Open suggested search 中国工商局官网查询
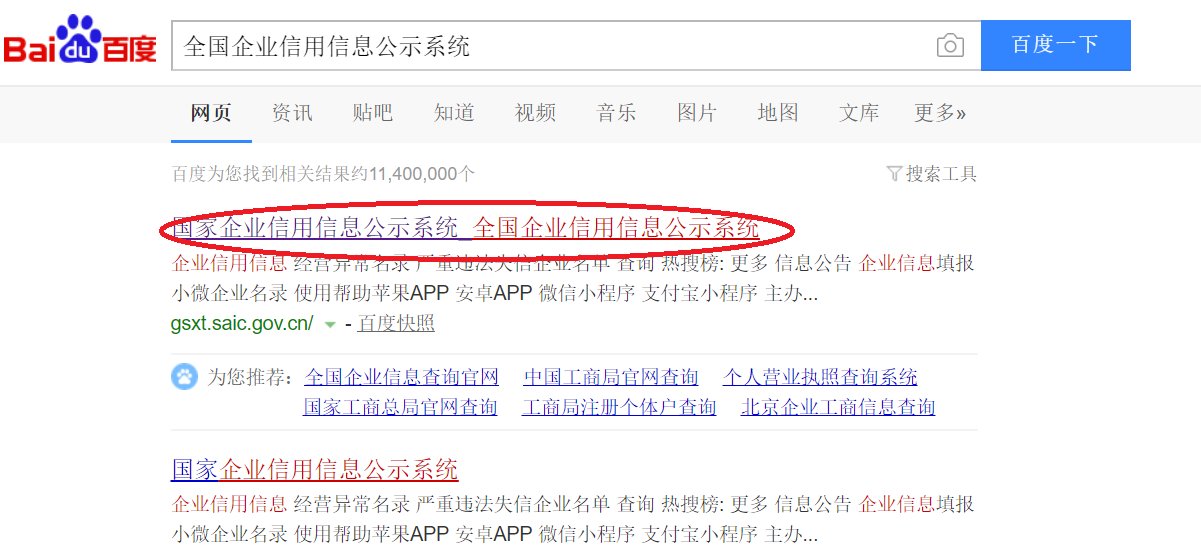 click(x=611, y=377)
